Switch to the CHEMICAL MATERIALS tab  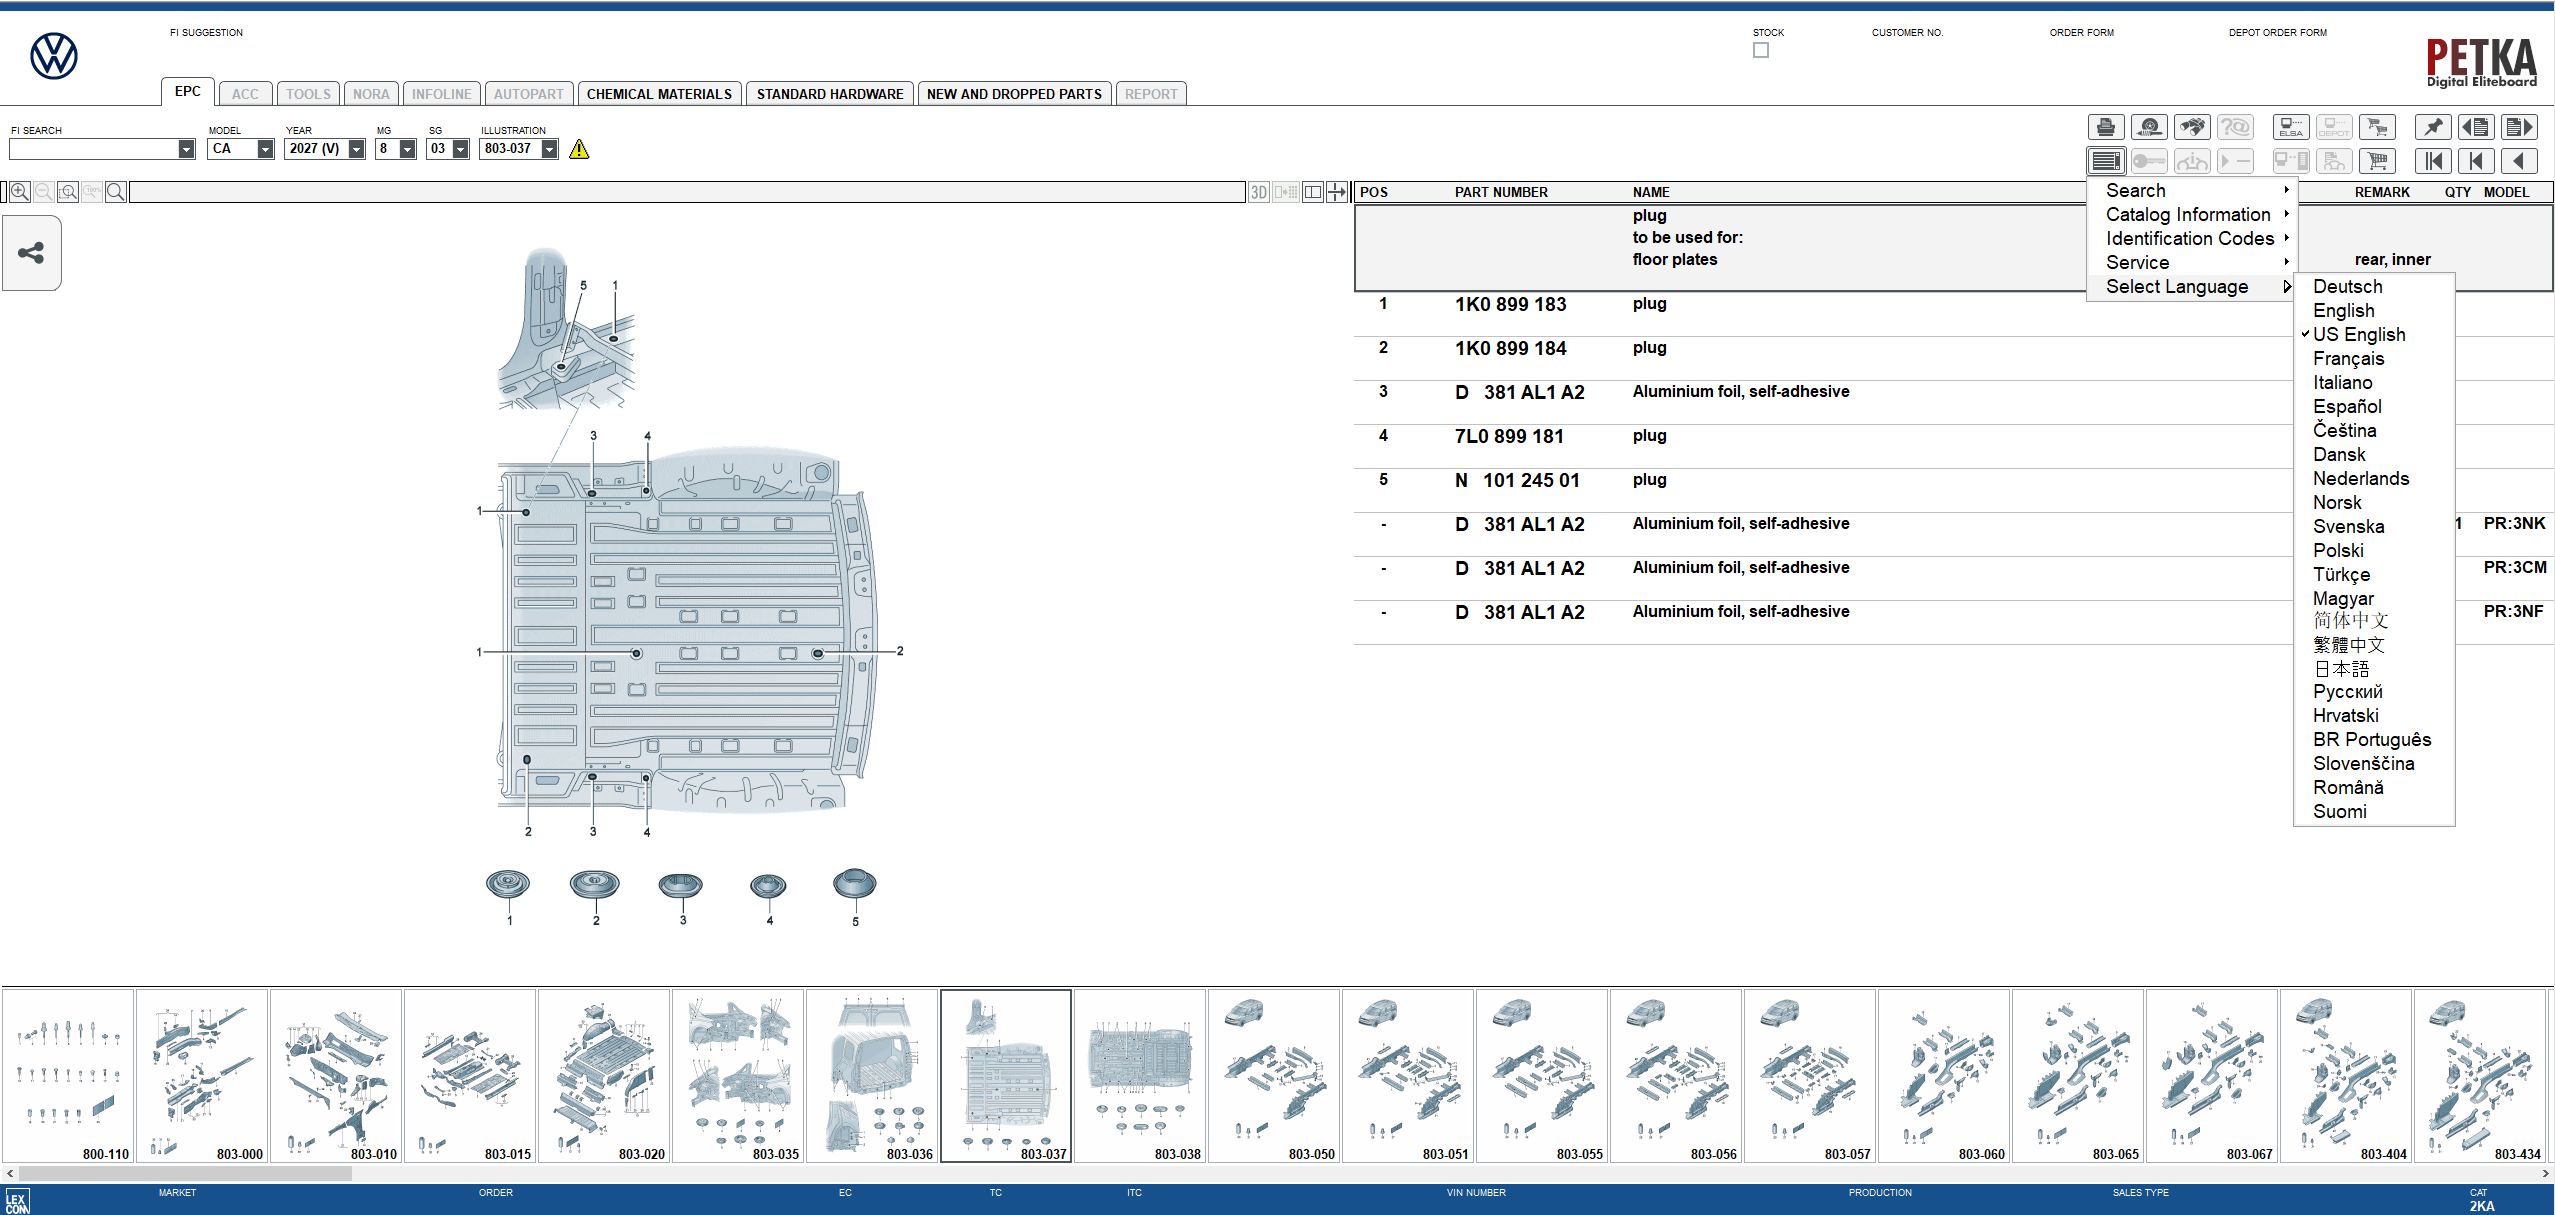click(659, 92)
